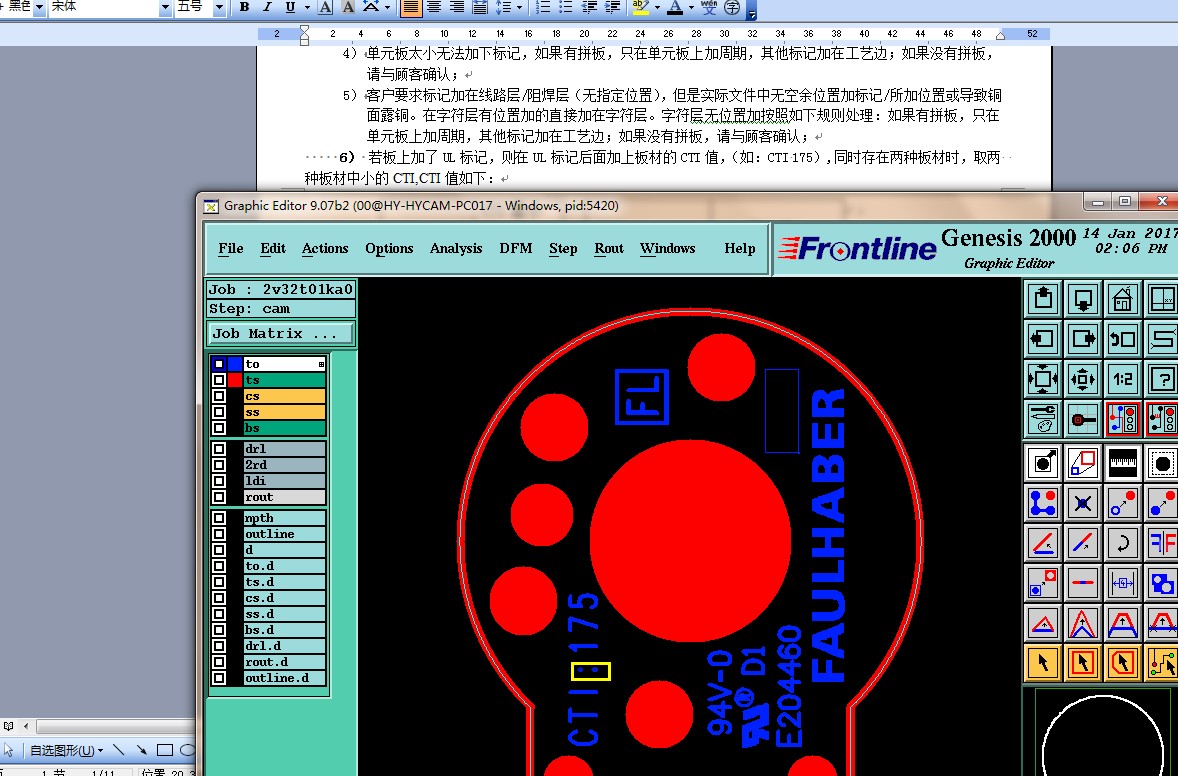Open the Rout menu in Genesis
1178x776 pixels.
click(609, 249)
